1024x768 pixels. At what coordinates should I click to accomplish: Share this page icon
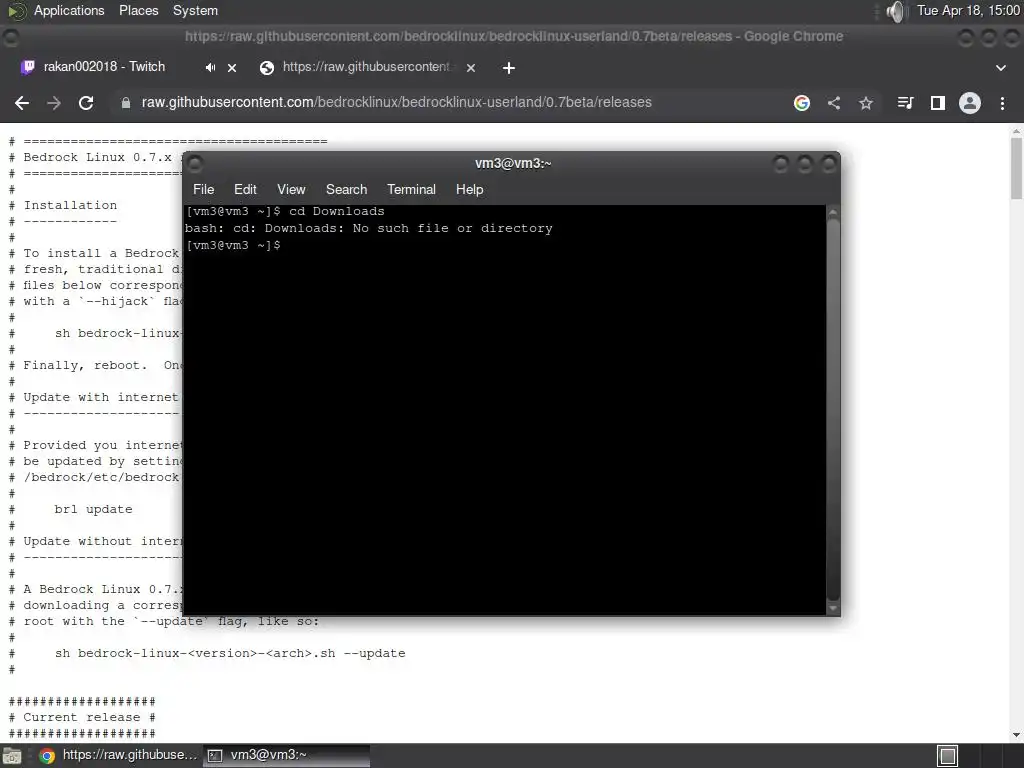[834, 103]
